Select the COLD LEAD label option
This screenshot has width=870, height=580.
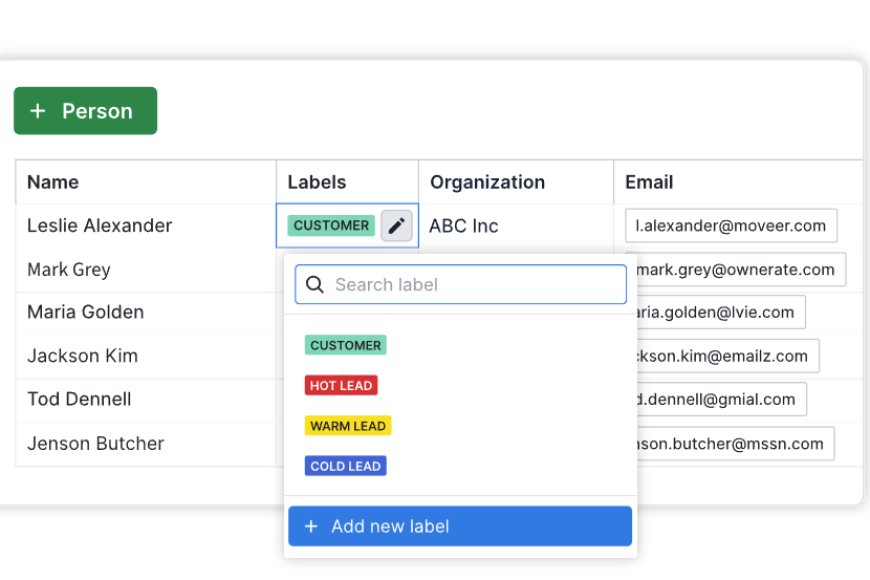345,465
